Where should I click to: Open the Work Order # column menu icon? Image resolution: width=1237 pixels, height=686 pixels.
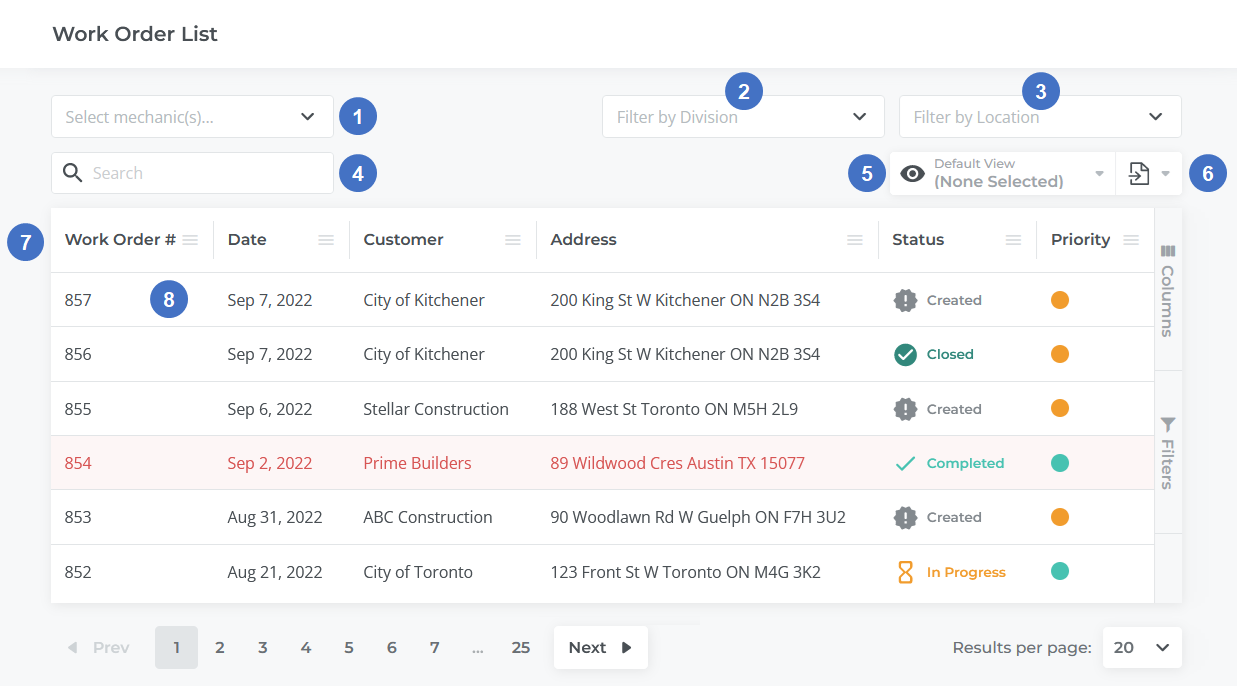(x=190, y=240)
